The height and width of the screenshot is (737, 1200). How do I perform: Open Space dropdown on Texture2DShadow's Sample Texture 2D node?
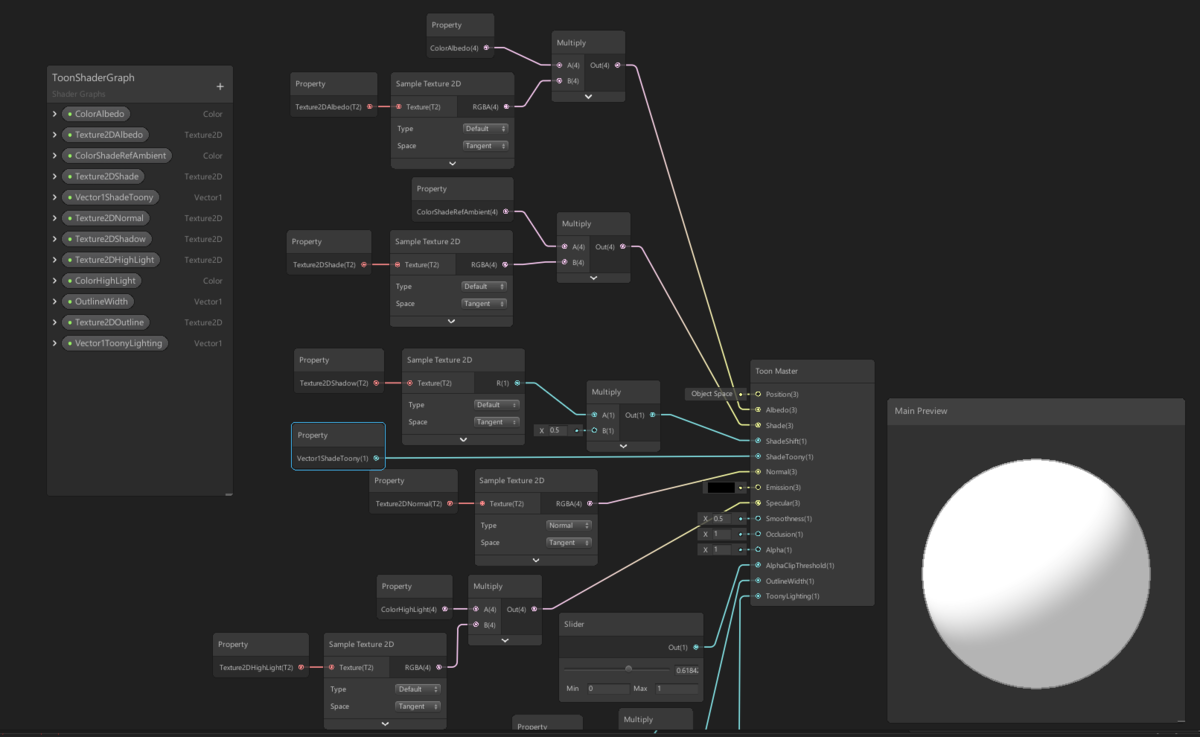[497, 422]
